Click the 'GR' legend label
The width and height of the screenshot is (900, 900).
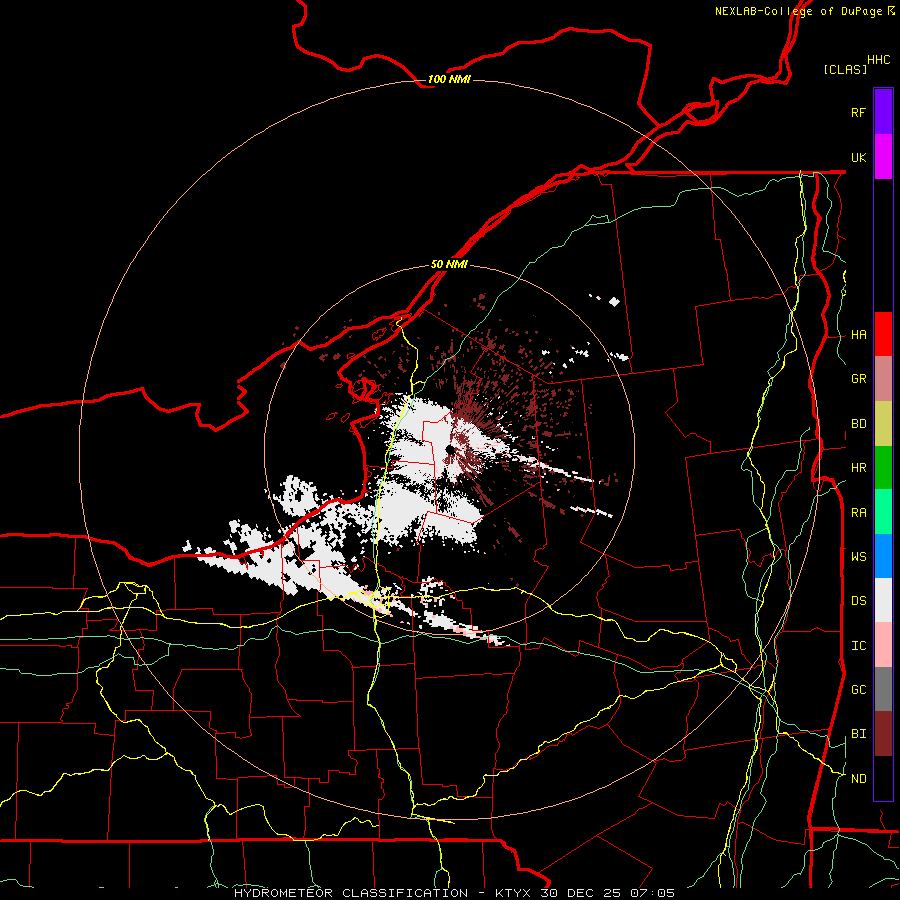coord(859,379)
